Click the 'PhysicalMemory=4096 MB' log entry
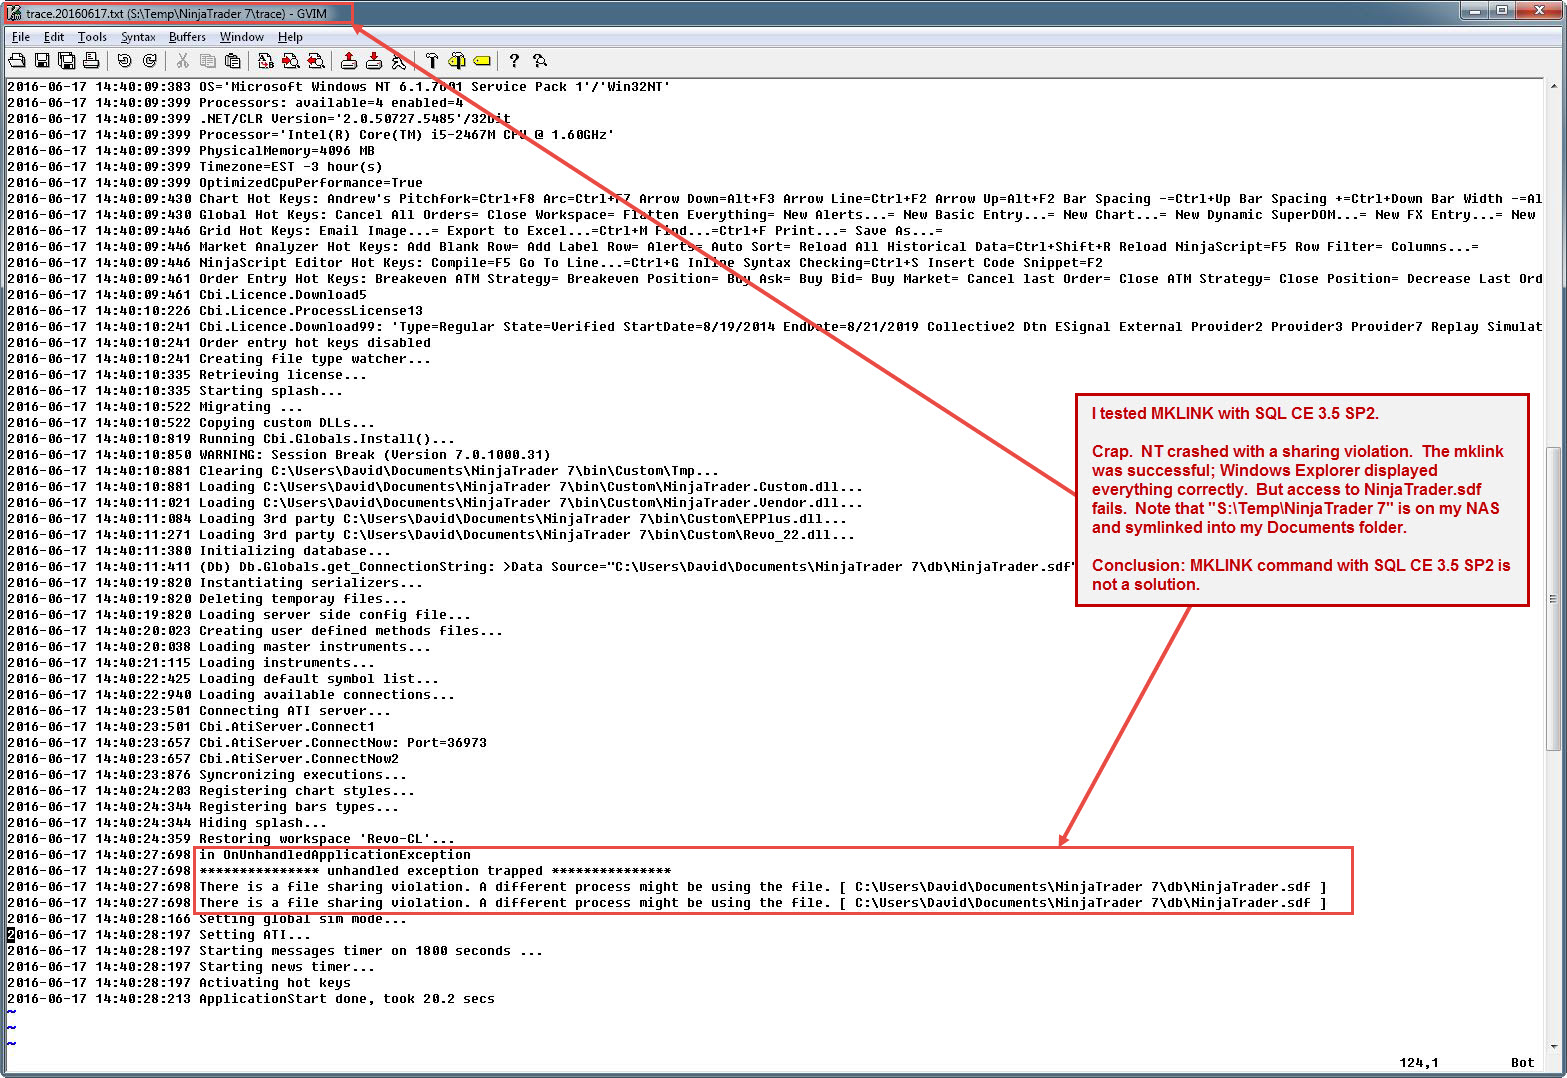The height and width of the screenshot is (1078, 1567). (191, 151)
